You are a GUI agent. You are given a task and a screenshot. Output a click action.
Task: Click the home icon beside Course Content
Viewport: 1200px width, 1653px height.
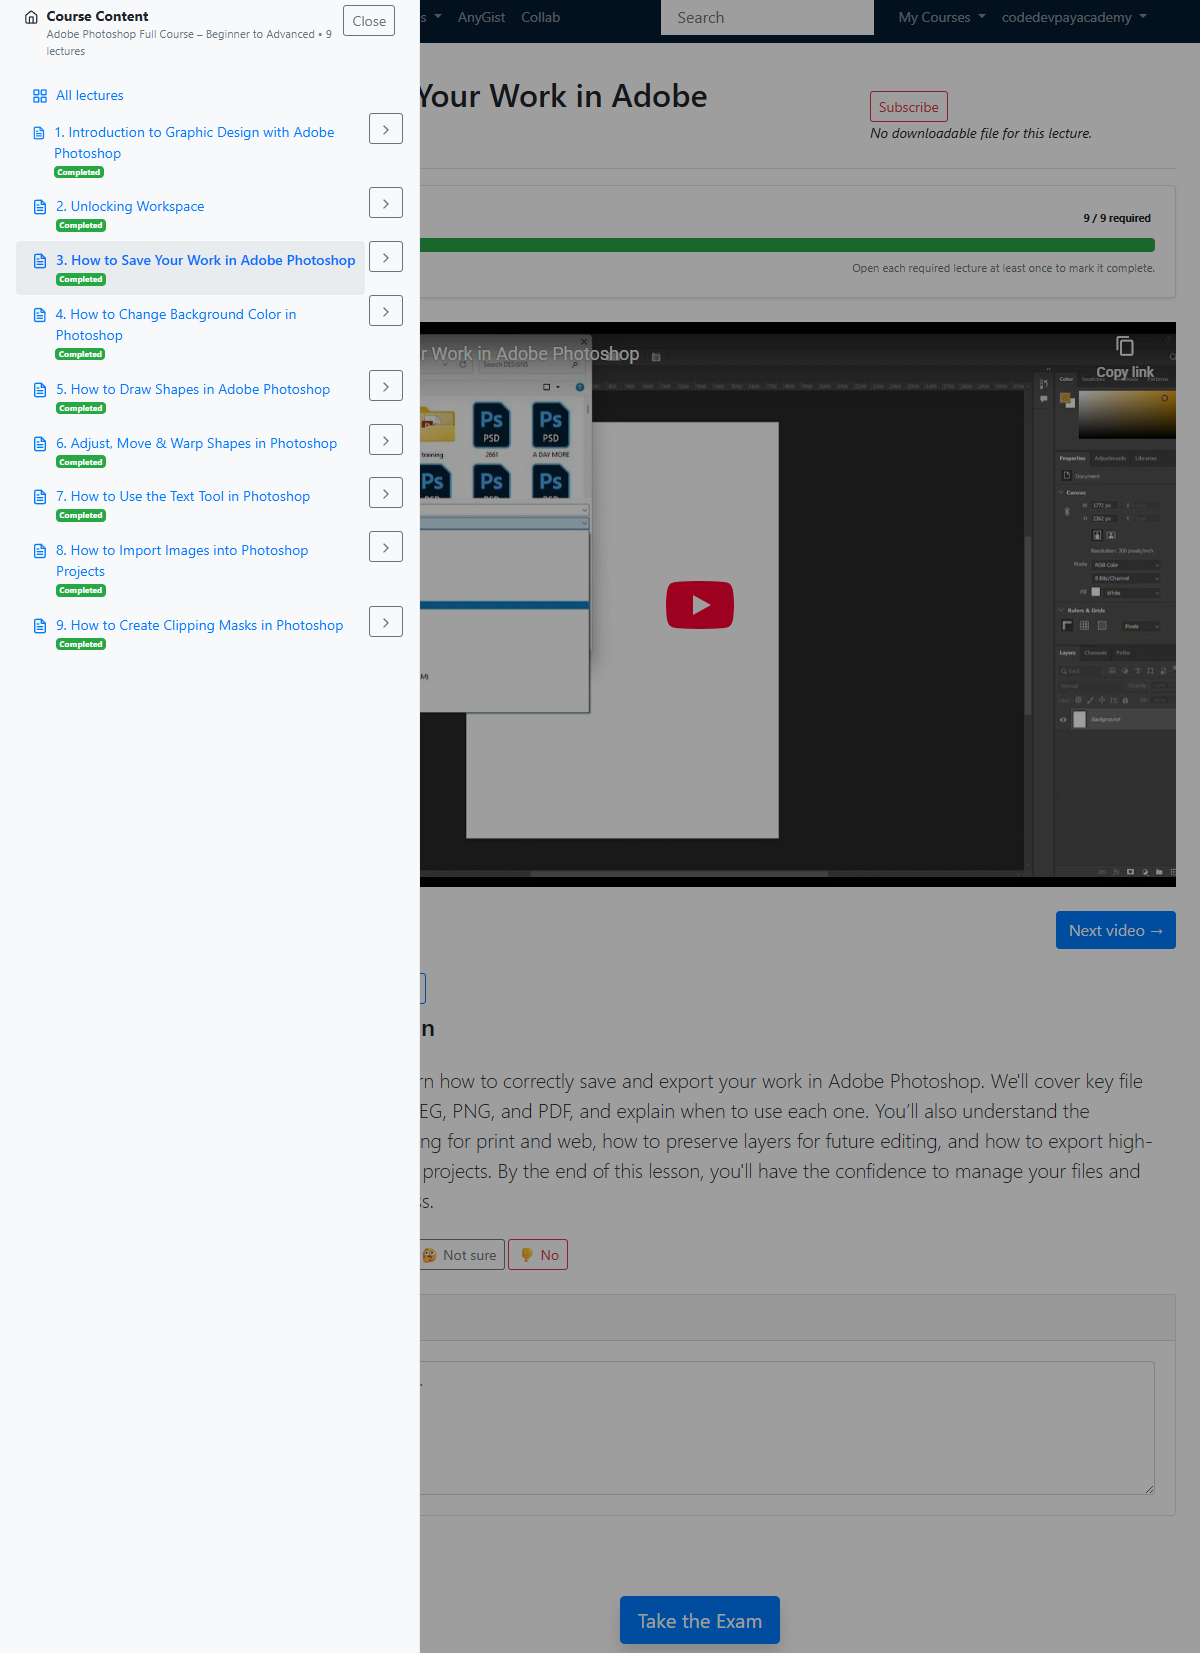(x=31, y=17)
